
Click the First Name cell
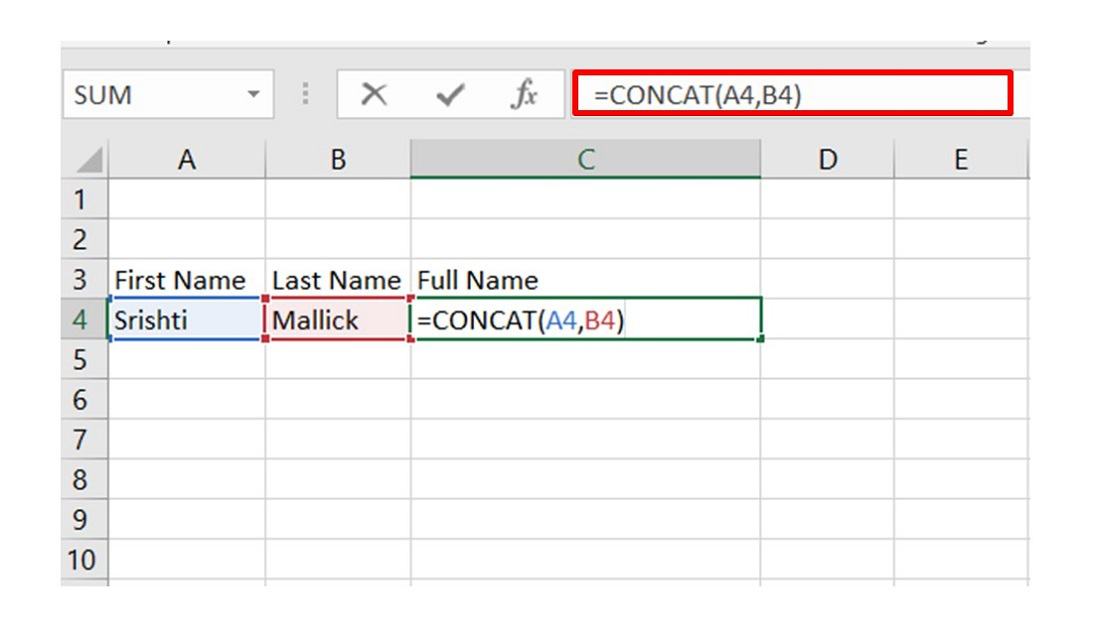(x=186, y=280)
